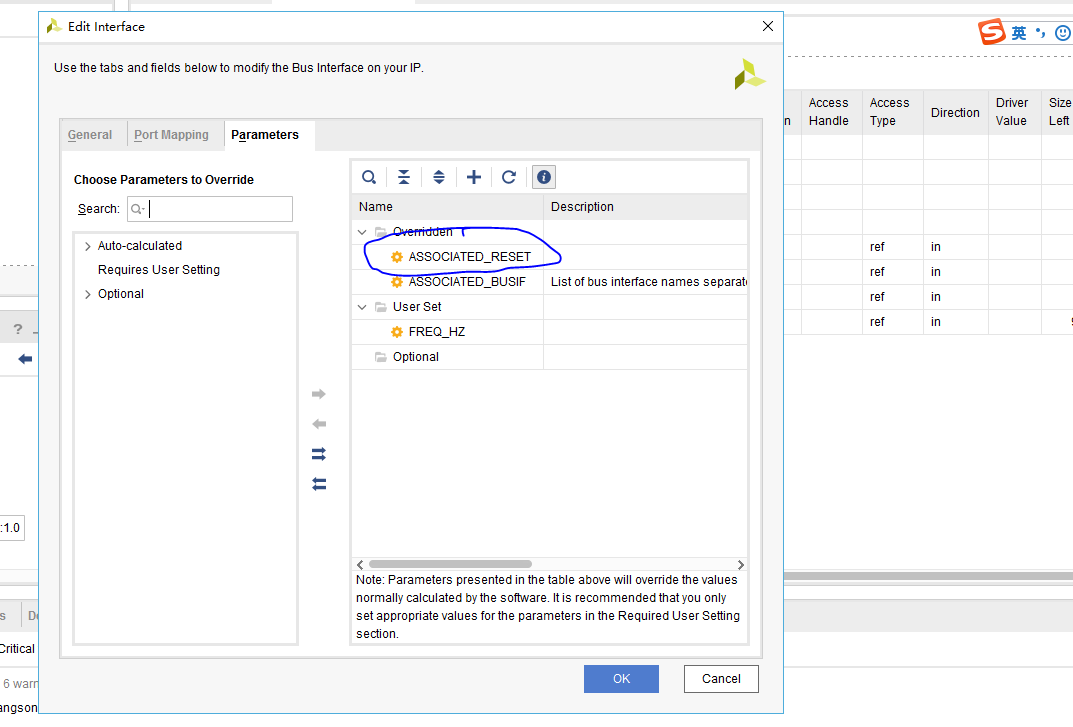
Task: Move all parameters right with double arrow
Action: click(x=318, y=453)
